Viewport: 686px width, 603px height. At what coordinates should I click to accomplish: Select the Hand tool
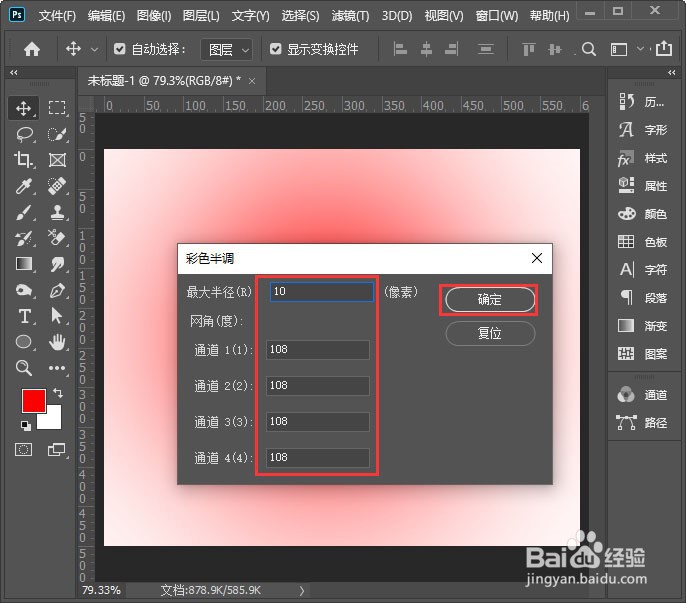tap(57, 342)
